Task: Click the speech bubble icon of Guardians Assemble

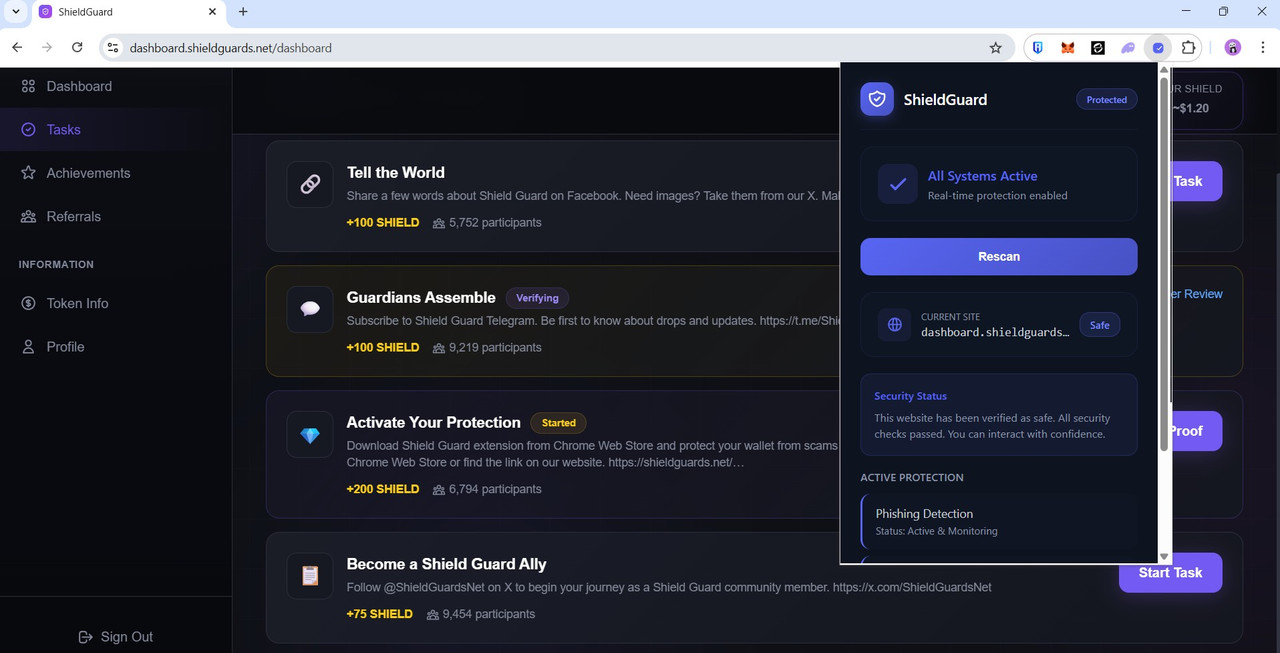Action: (x=310, y=309)
